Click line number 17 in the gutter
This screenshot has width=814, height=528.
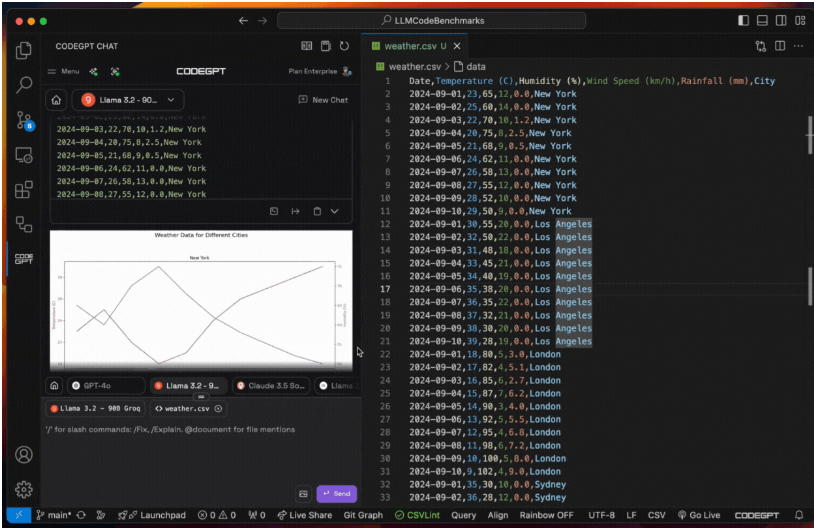[x=385, y=289]
